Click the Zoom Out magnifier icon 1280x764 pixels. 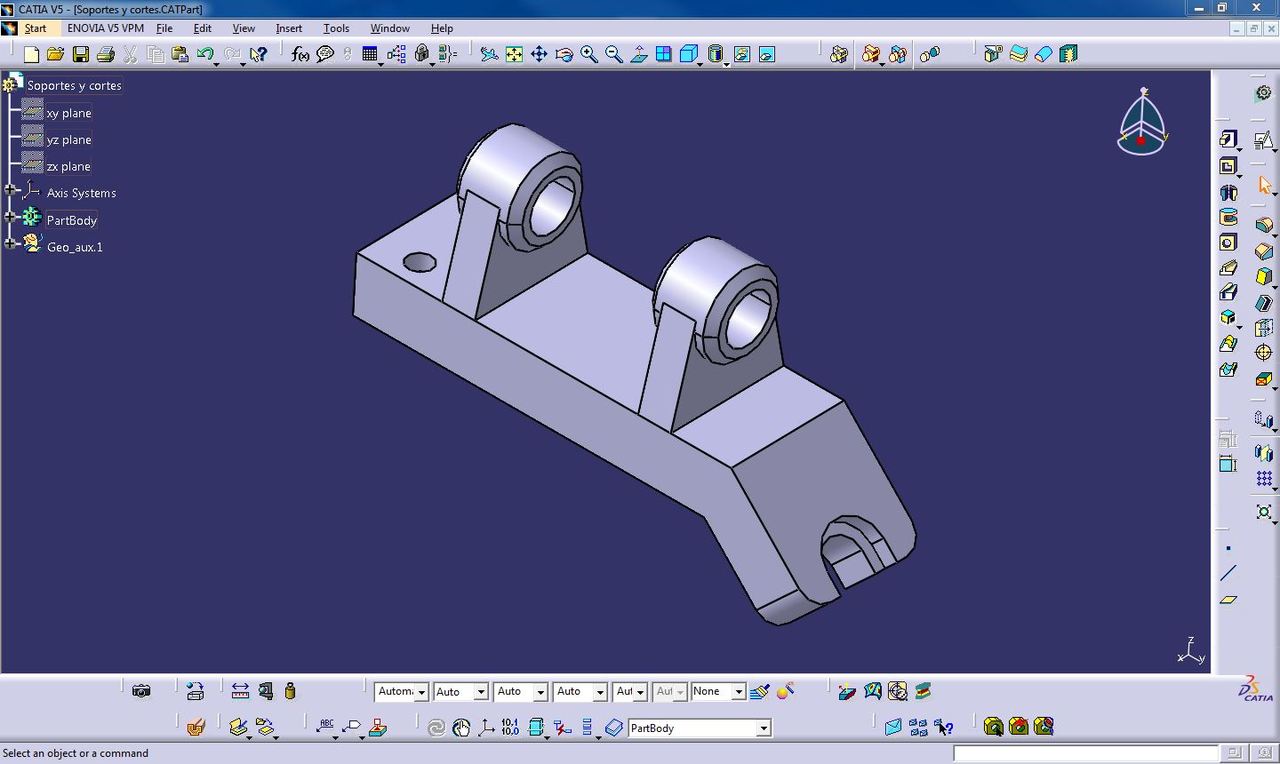[x=614, y=54]
